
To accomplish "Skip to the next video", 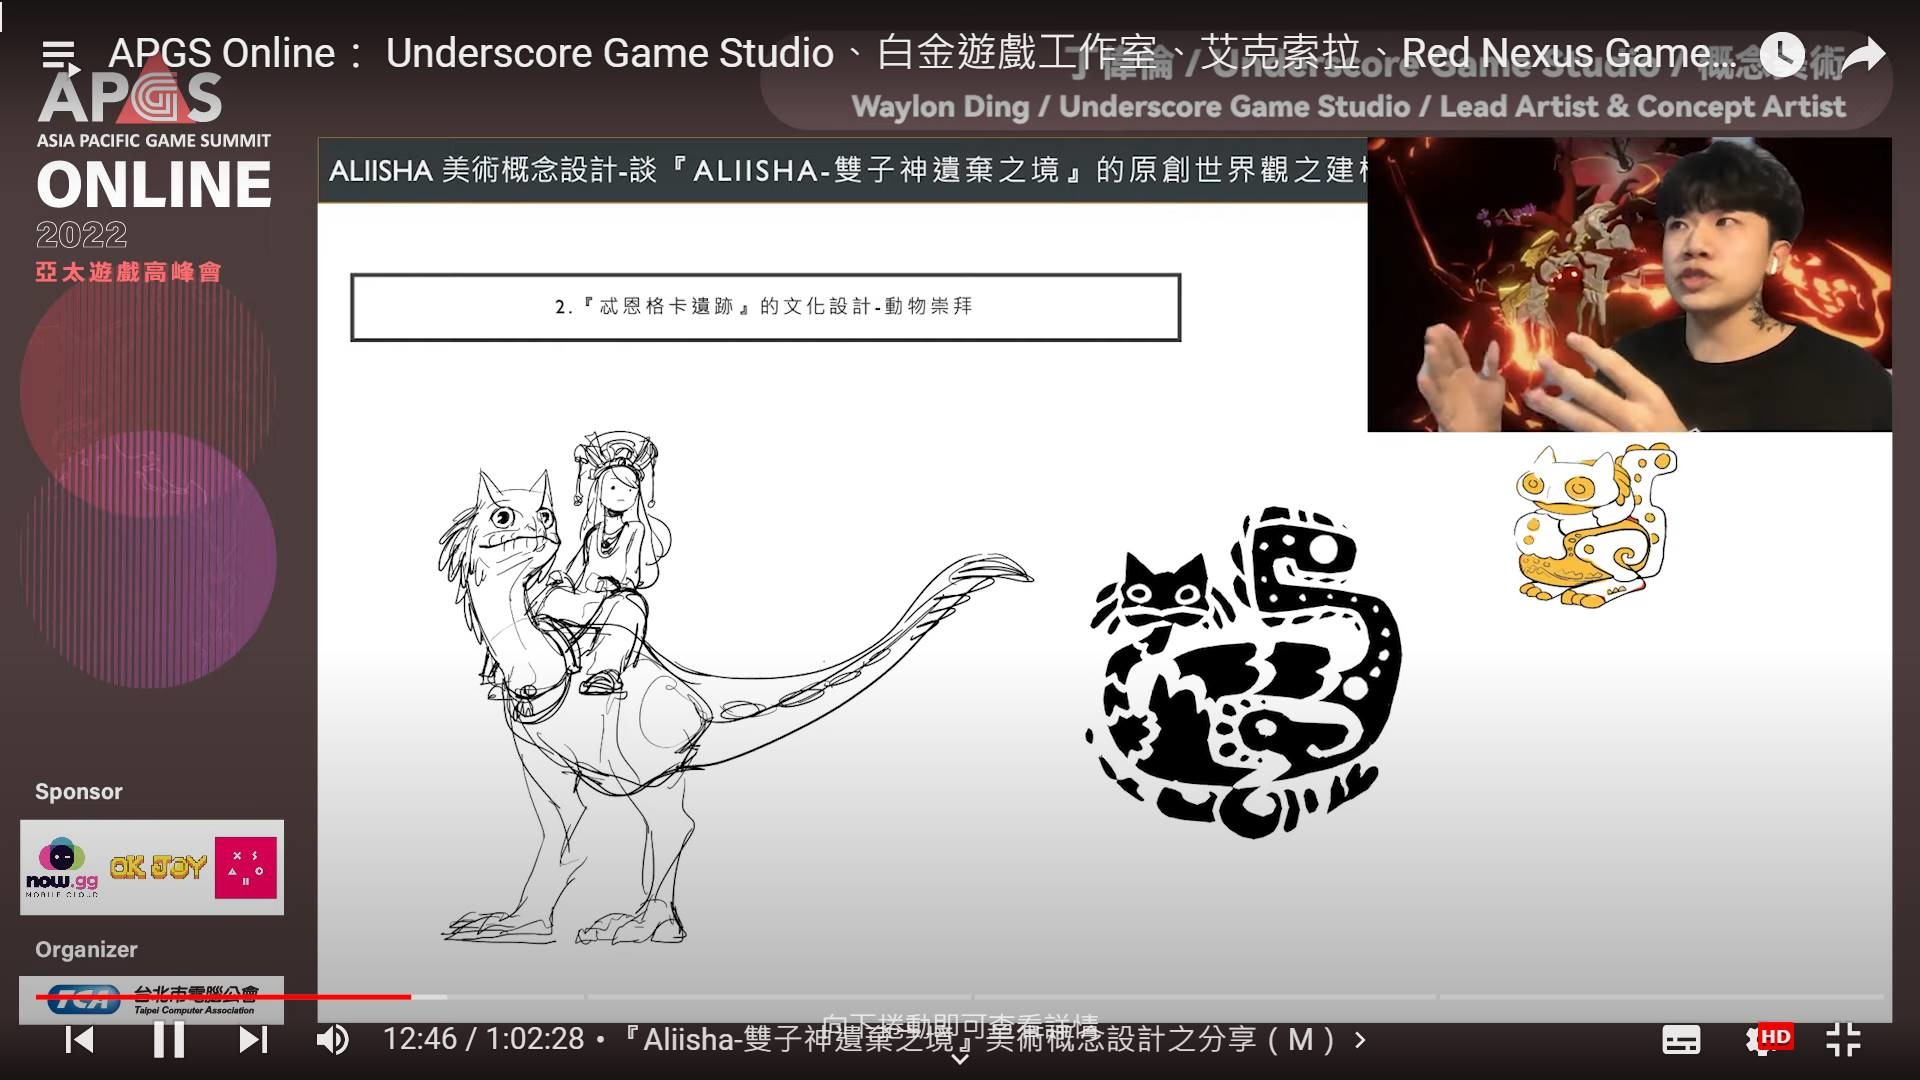I will point(254,1040).
